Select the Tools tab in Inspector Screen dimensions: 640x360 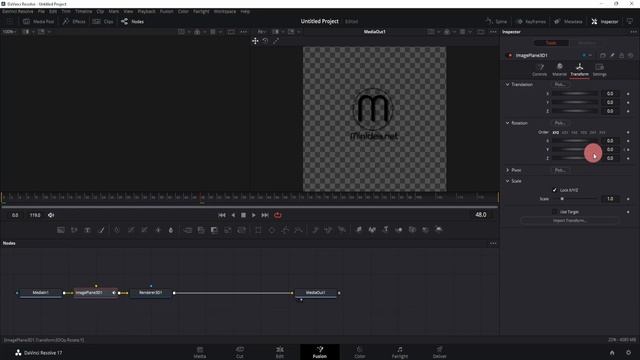click(551, 43)
